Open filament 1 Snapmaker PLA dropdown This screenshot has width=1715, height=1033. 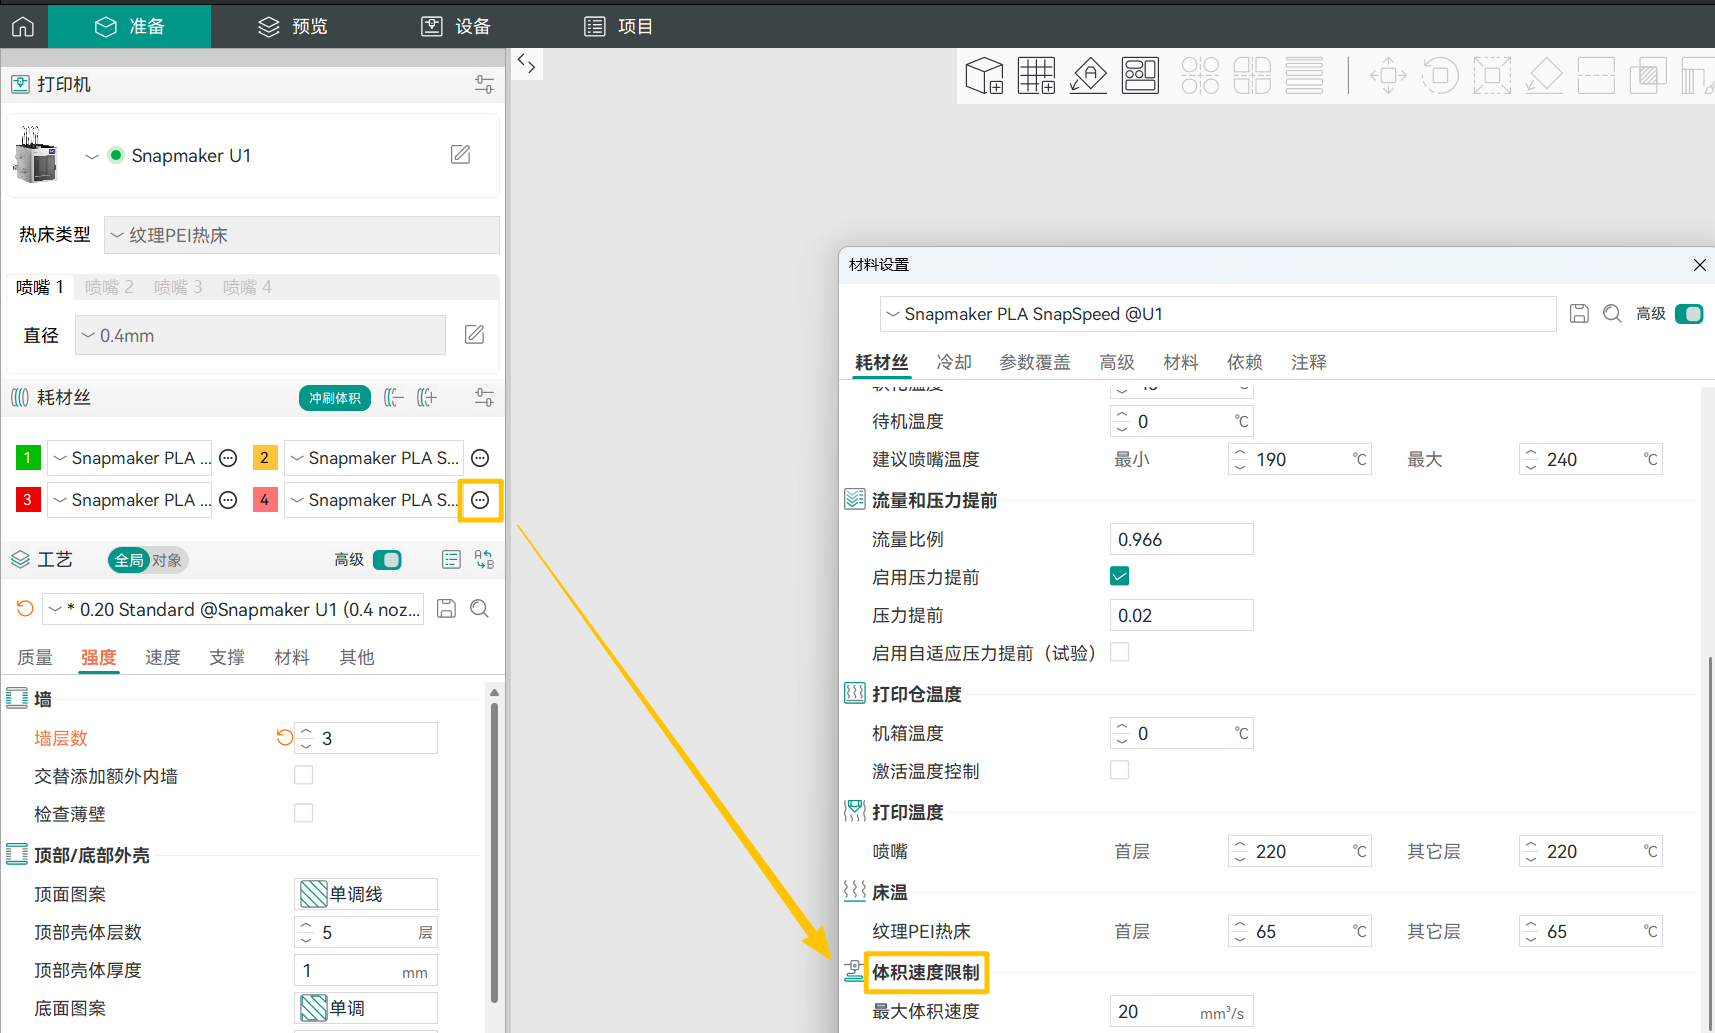click(x=131, y=458)
